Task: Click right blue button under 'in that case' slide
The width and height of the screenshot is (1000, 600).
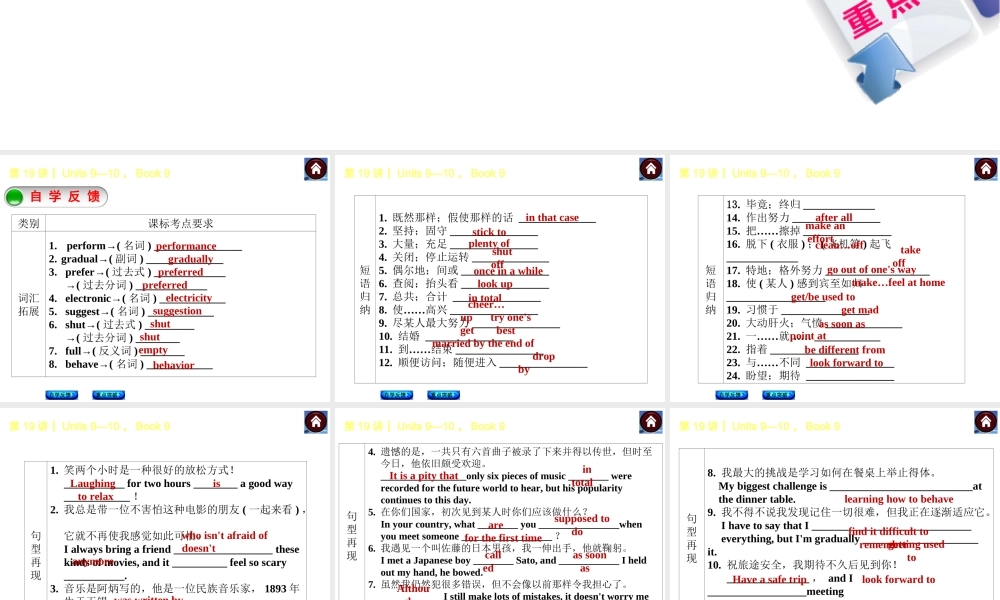Action: coord(444,394)
